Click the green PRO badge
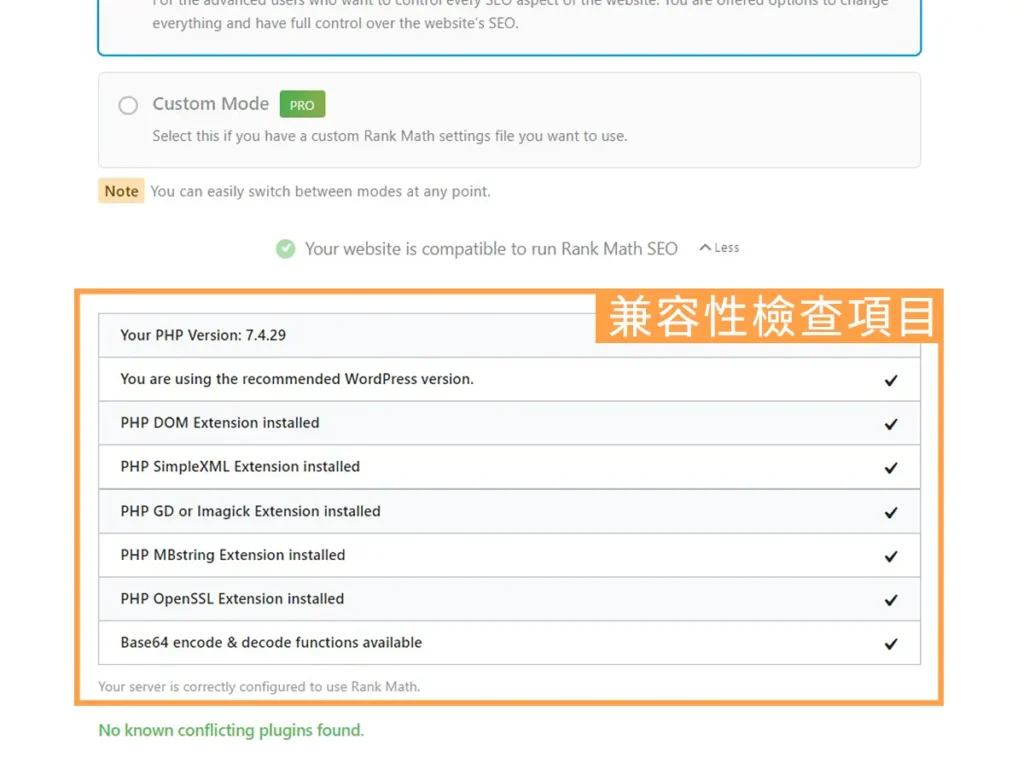Viewport: 1024px width, 769px height. (x=302, y=104)
